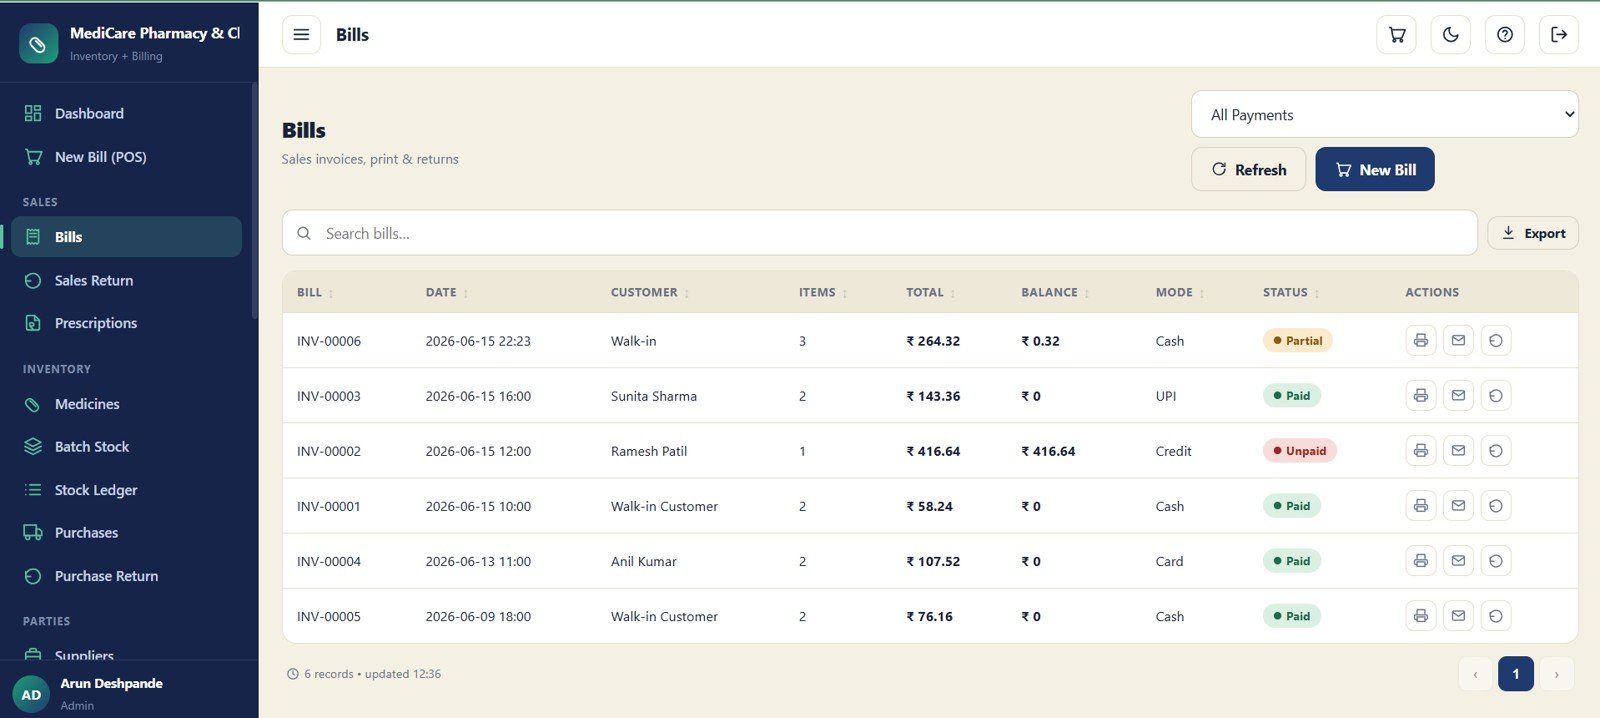Viewport: 1600px width, 718px height.
Task: Email bill INV-00005
Action: click(x=1458, y=616)
